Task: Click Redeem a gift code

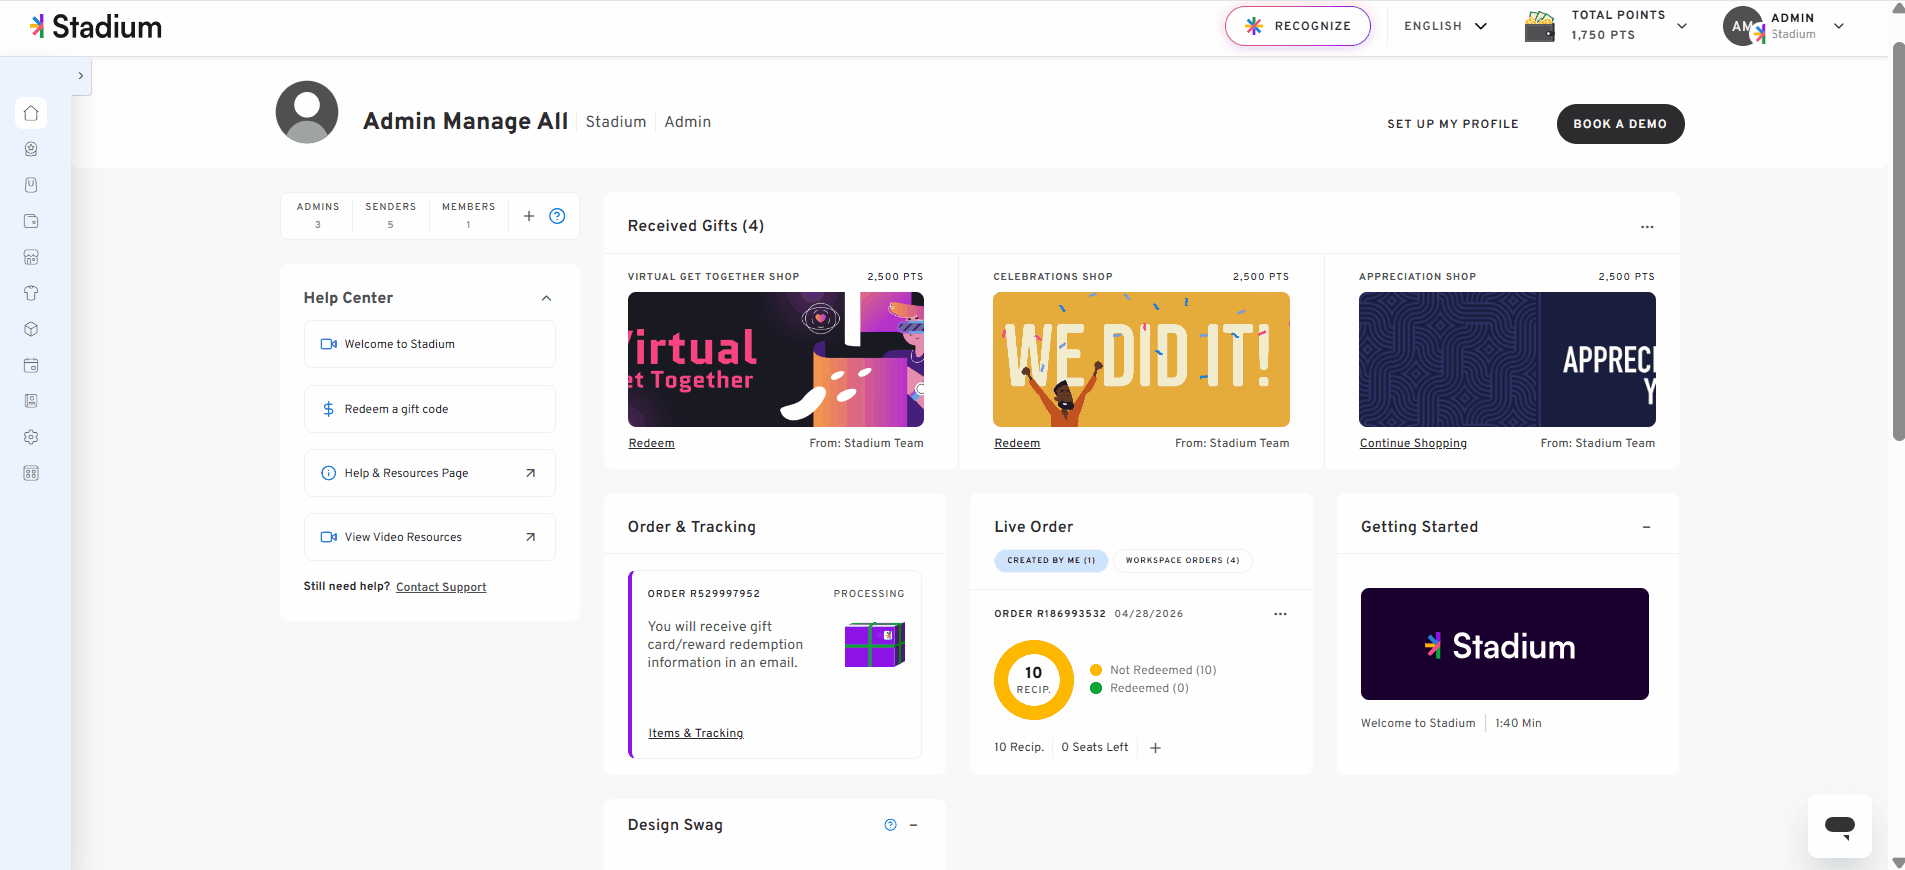Action: (x=430, y=409)
